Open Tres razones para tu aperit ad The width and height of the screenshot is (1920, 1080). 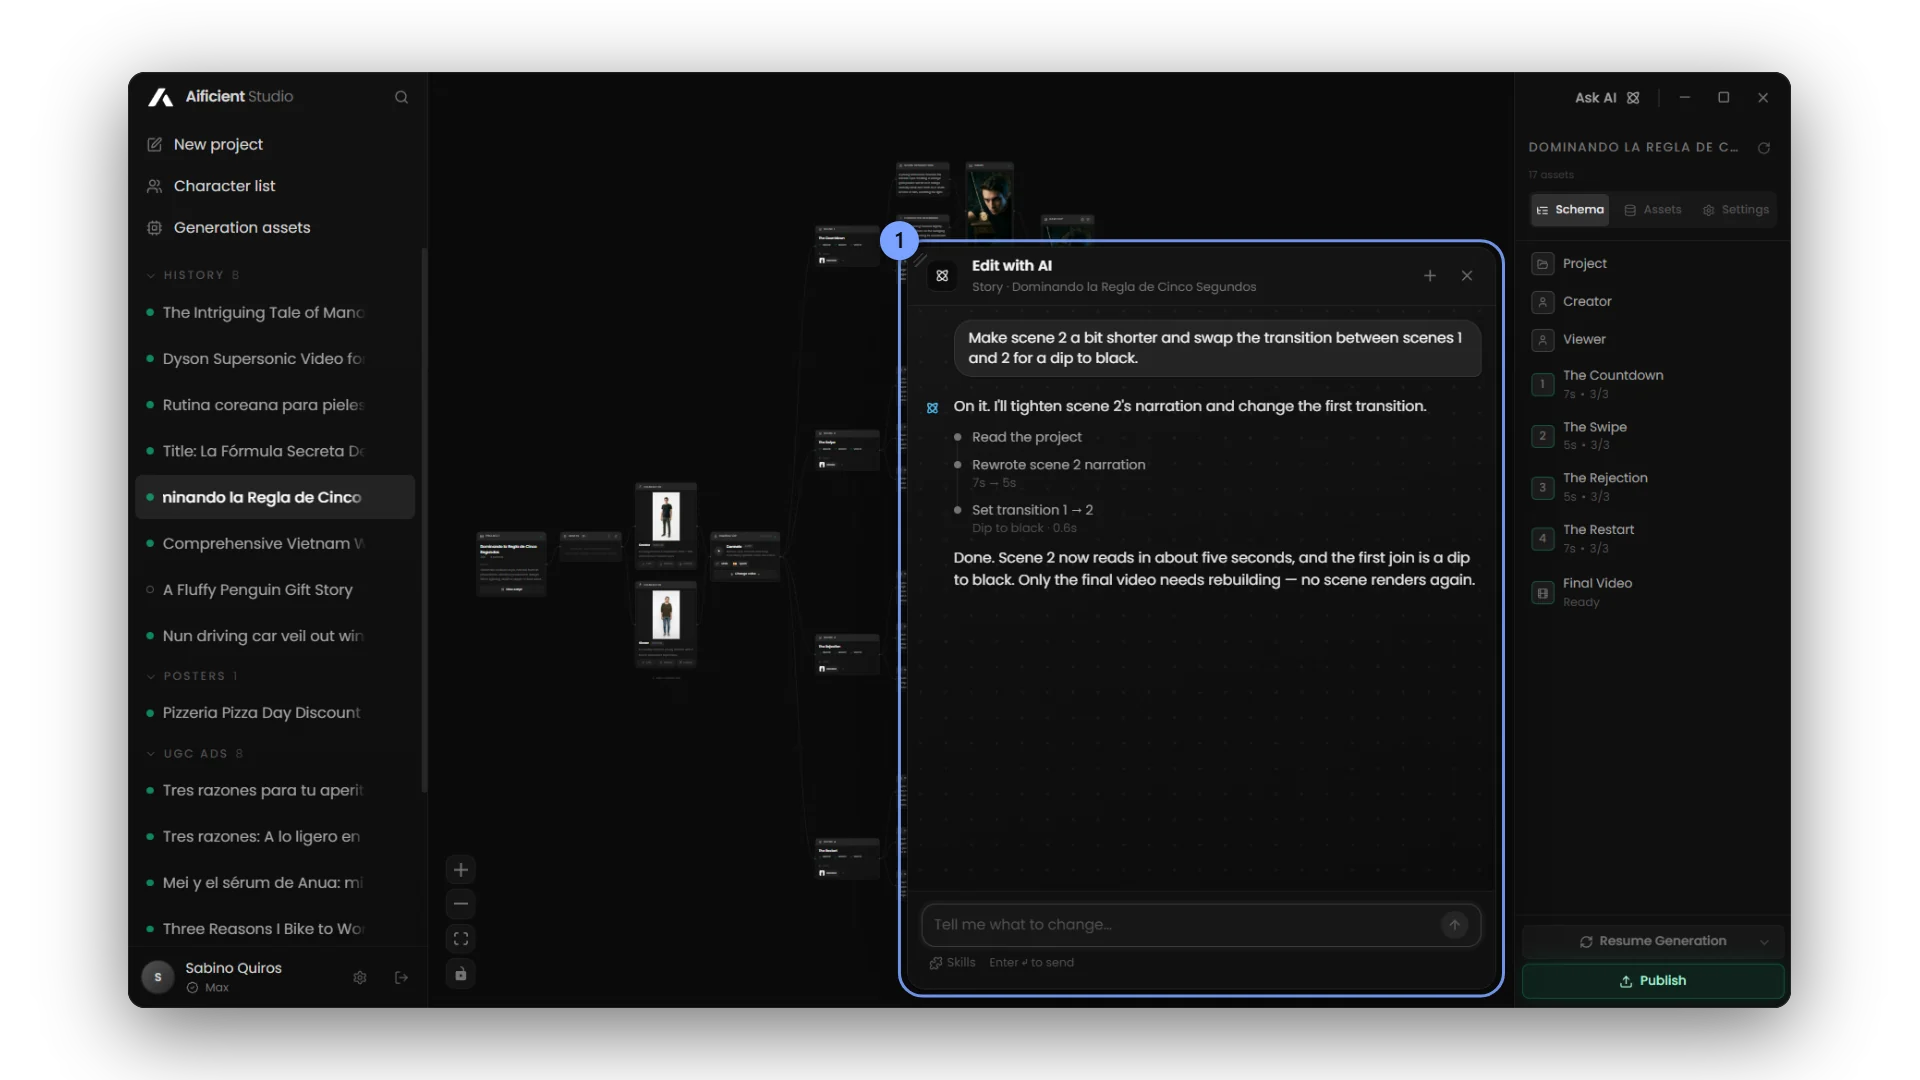tap(275, 790)
